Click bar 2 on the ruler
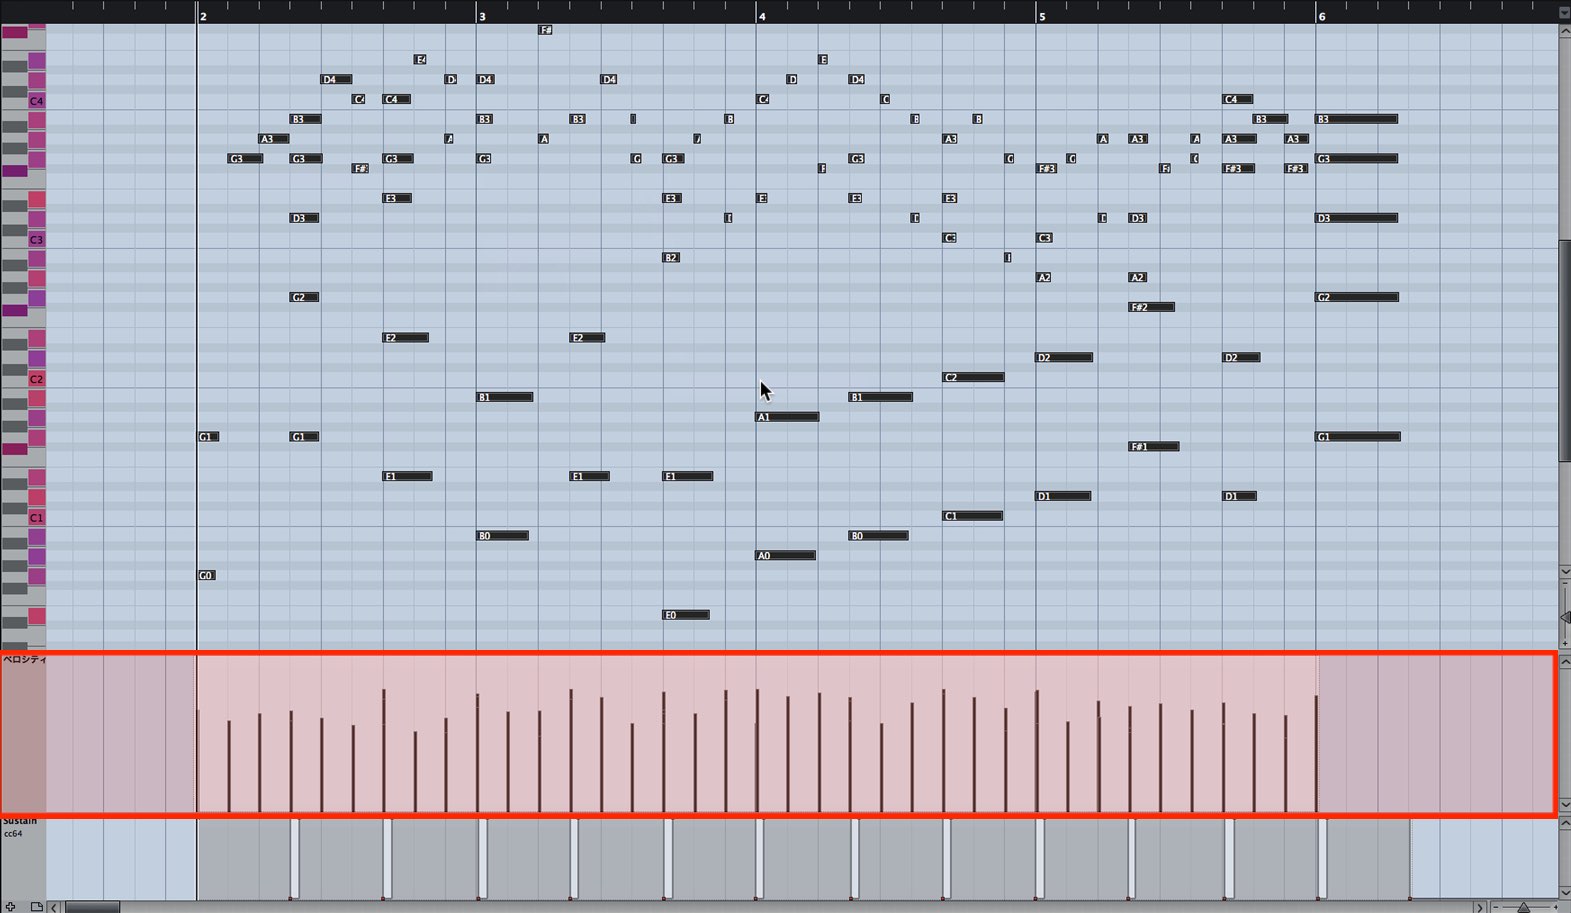The width and height of the screenshot is (1571, 913). (204, 16)
